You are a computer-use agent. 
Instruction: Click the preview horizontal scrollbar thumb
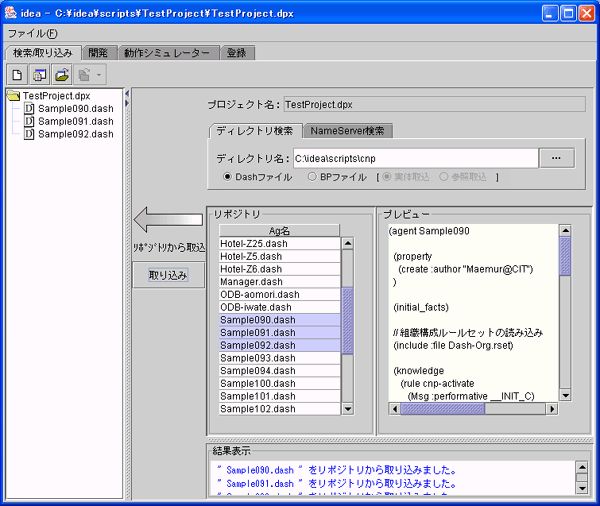coord(441,408)
